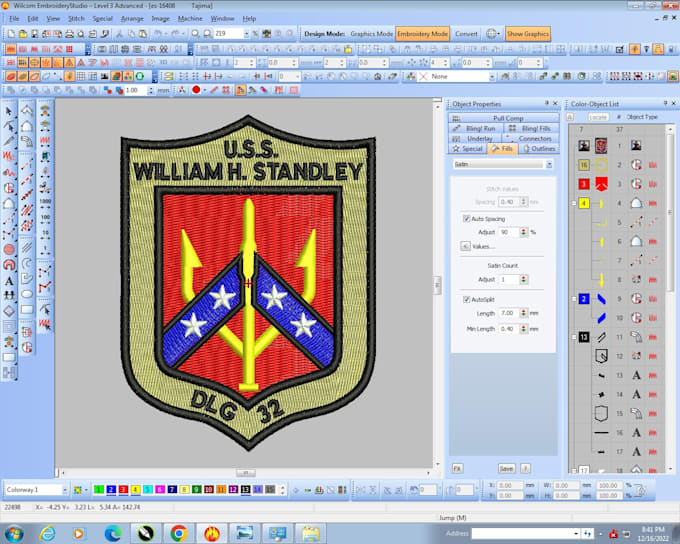Click the Travel by 1 stitch icon
Viewport: 680px width, 544px height.
point(45,249)
